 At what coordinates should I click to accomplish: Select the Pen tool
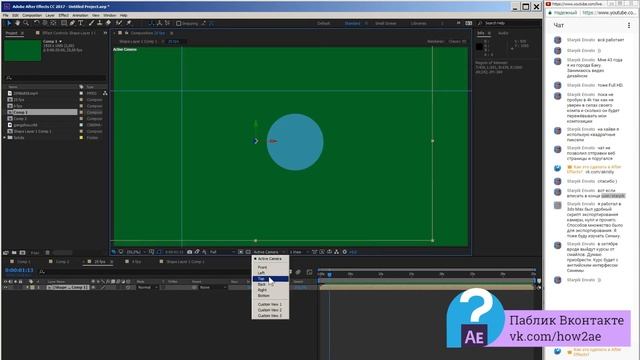[72, 23]
